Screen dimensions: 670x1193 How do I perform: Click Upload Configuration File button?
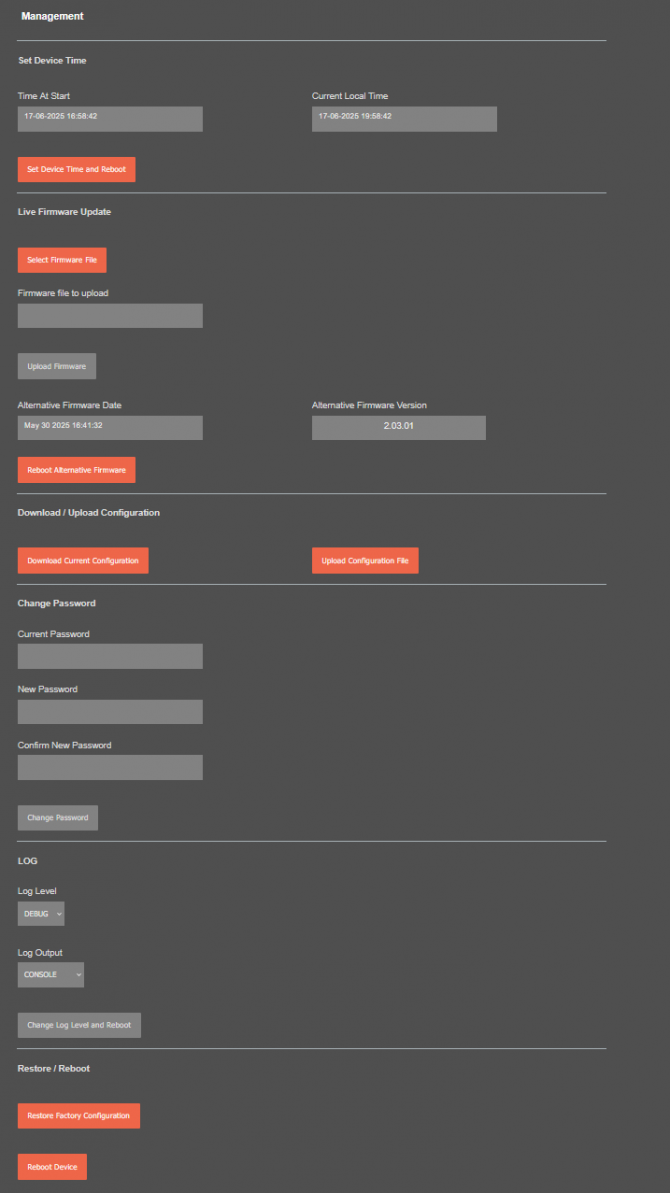pyautogui.click(x=365, y=560)
